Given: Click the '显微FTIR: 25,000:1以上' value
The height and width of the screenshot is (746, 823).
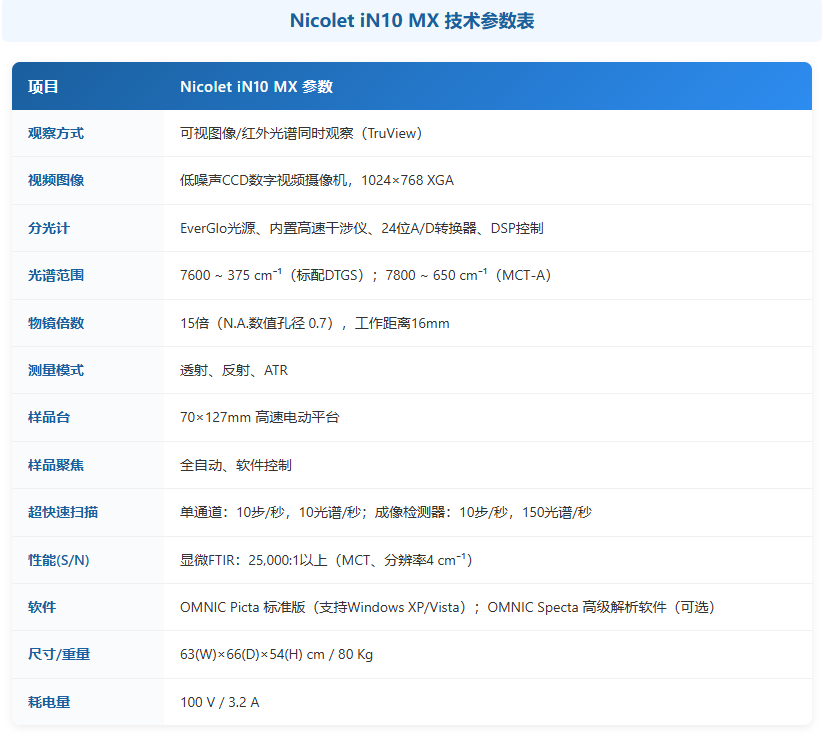Looking at the screenshot, I should coord(326,560).
